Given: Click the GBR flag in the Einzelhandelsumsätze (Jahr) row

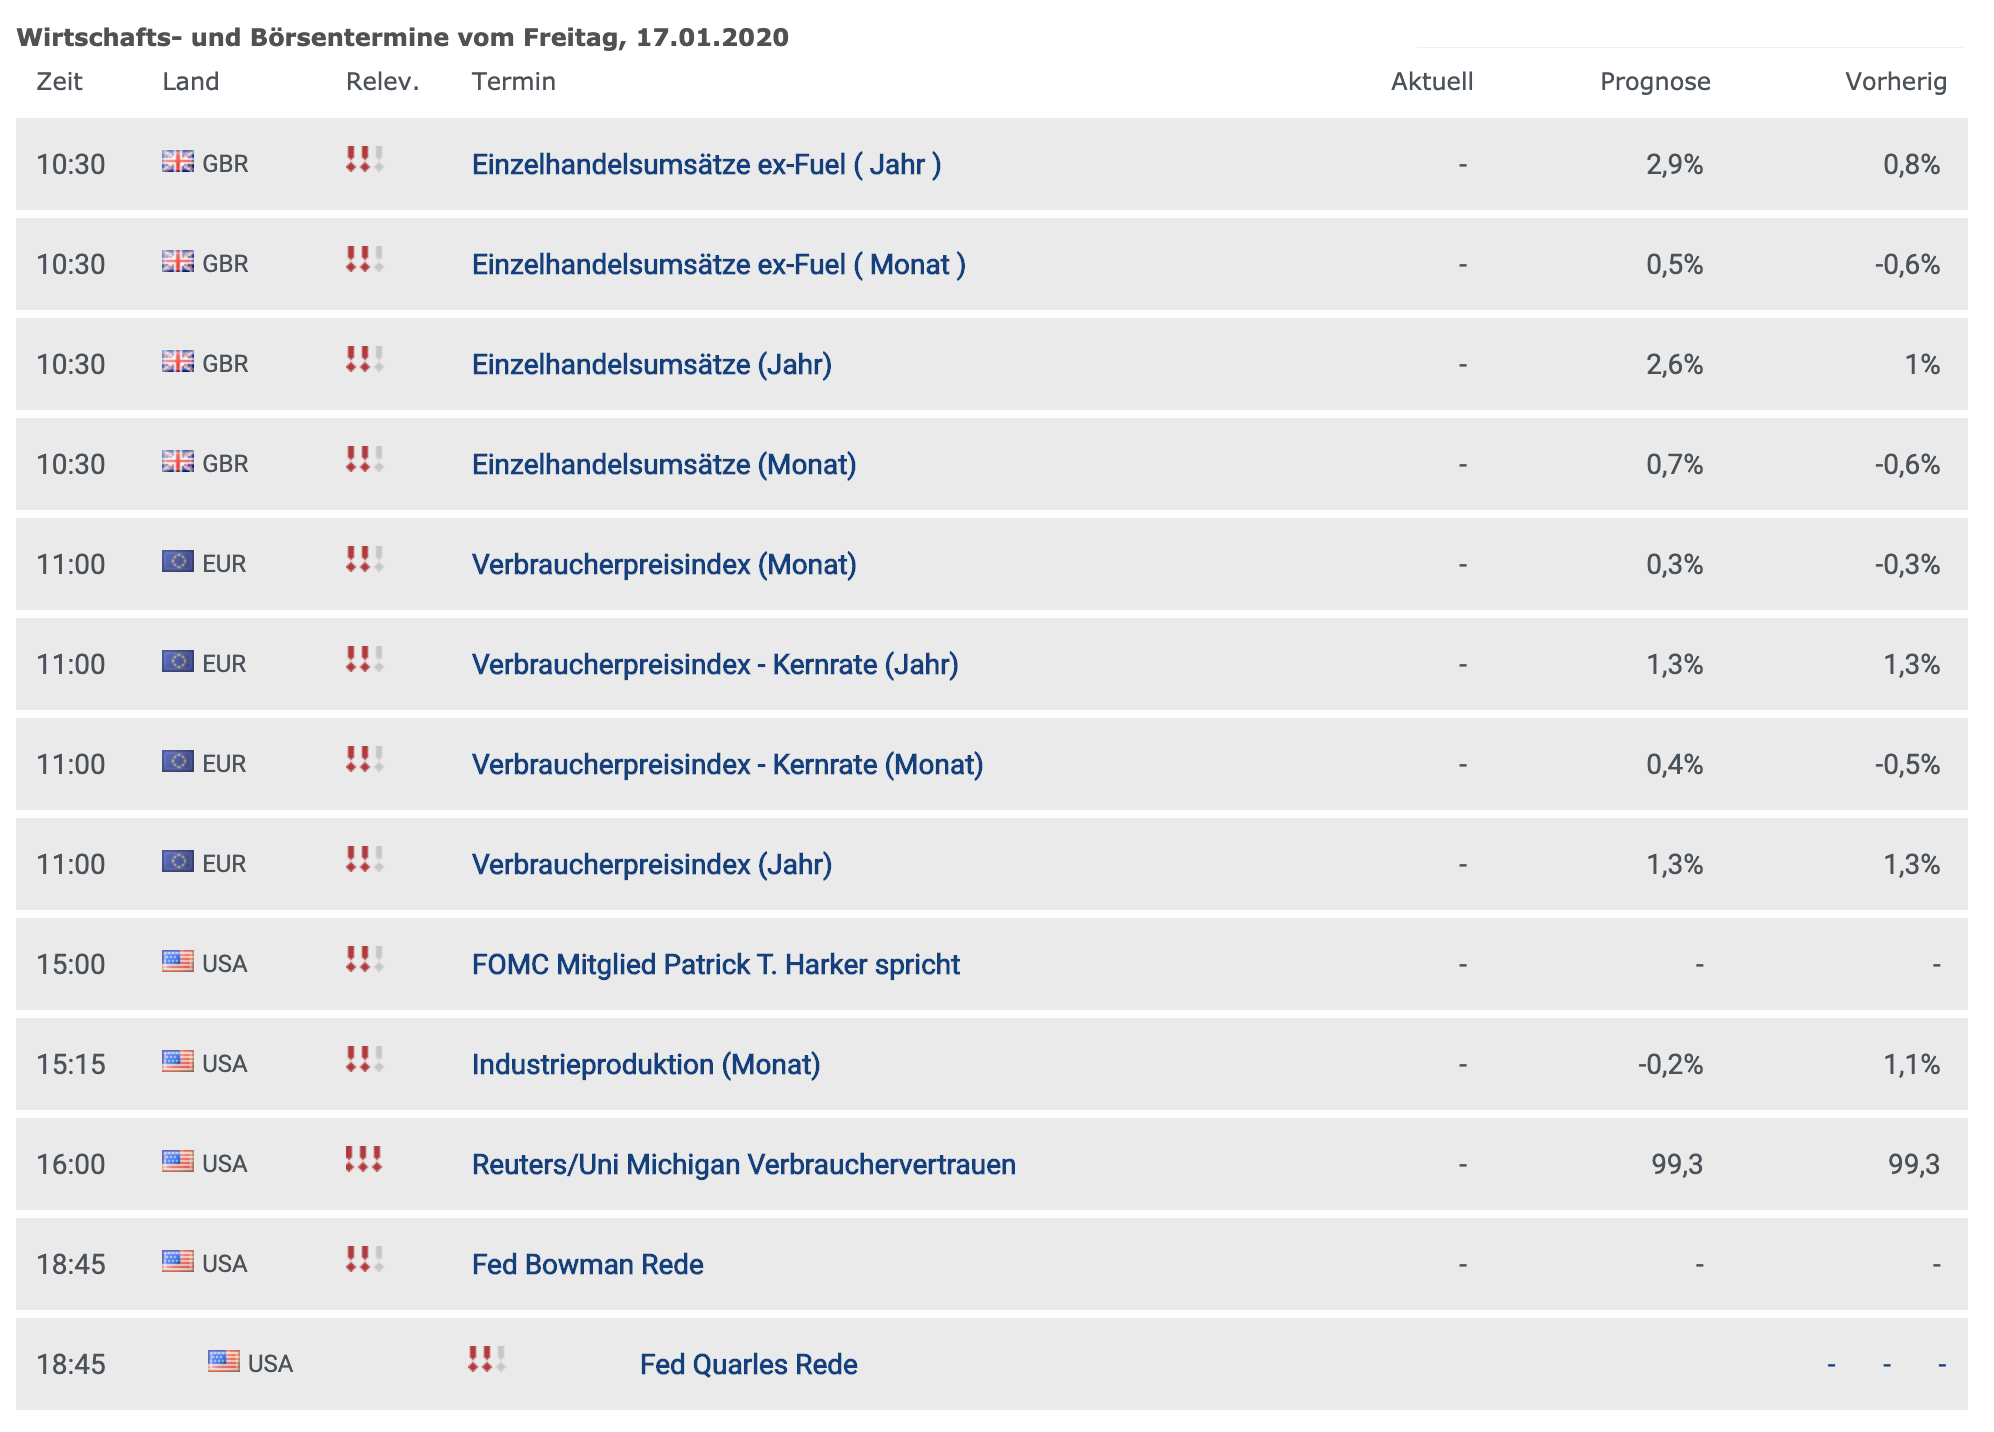Looking at the screenshot, I should [178, 361].
